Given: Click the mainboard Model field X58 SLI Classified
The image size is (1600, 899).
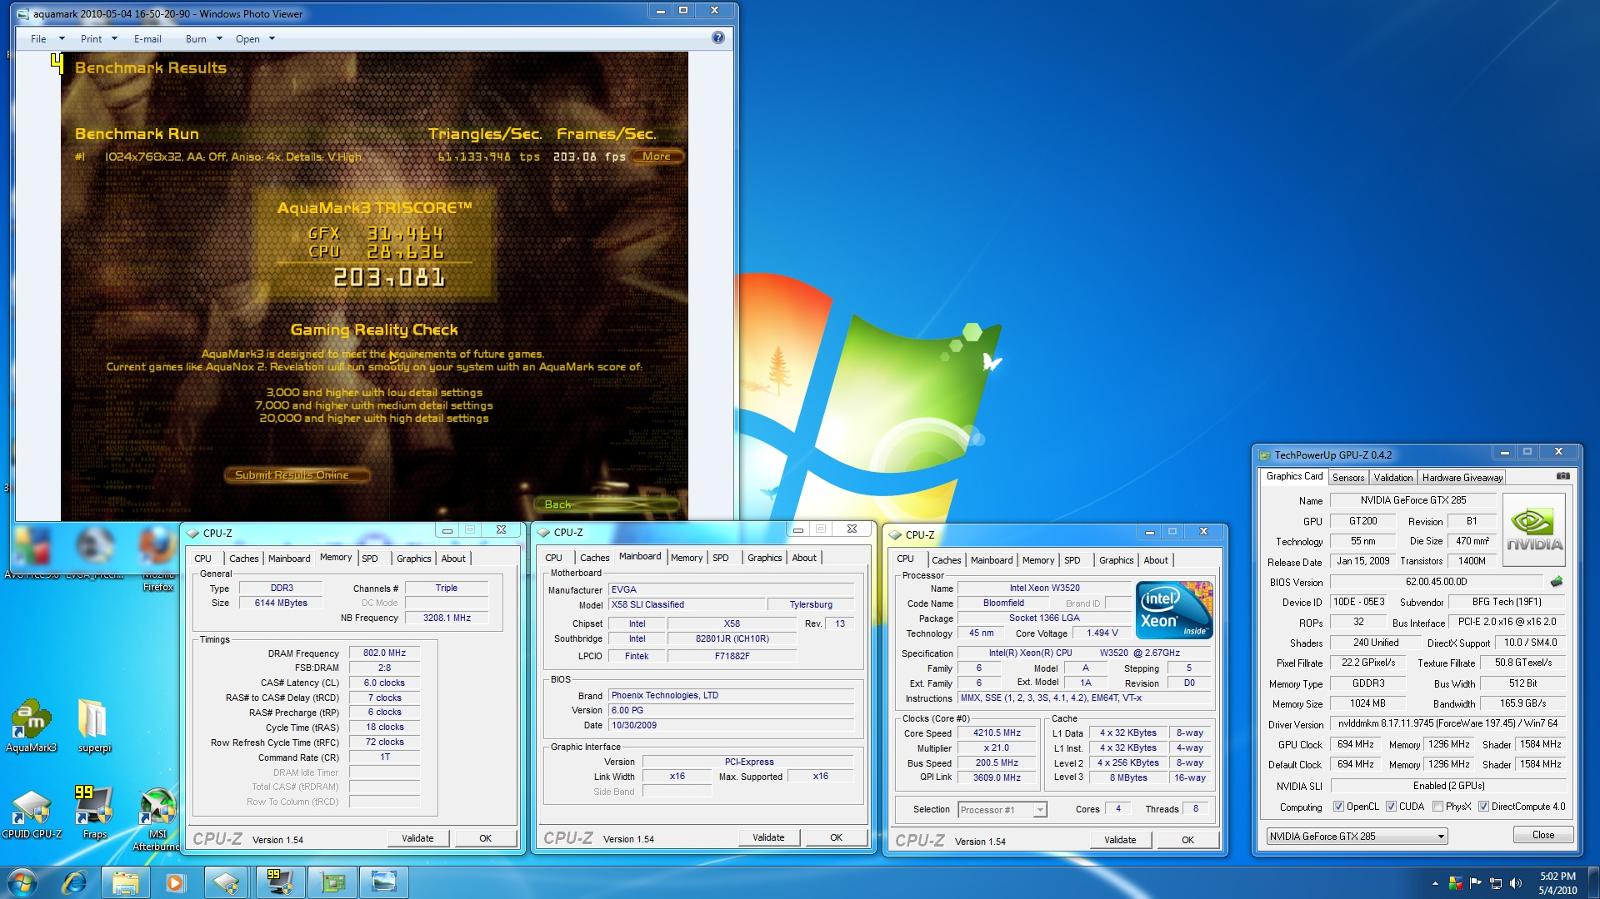Looking at the screenshot, I should pos(685,604).
